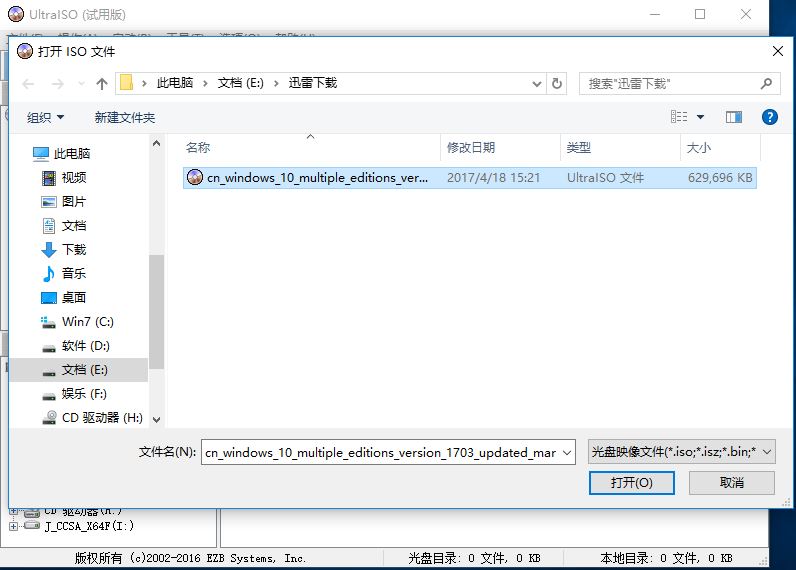Select 软件 (D:) drive

click(75, 346)
